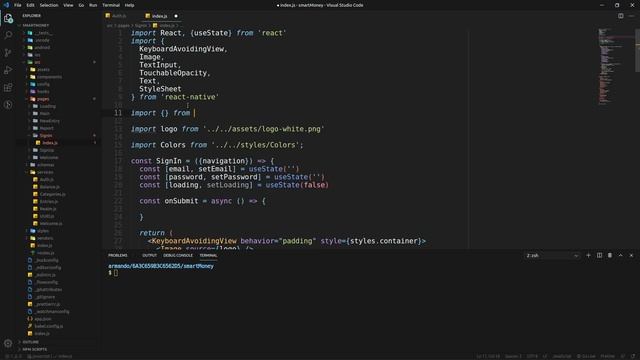Open .gitignore file
The image size is (640, 360).
pyautogui.click(x=45, y=297)
